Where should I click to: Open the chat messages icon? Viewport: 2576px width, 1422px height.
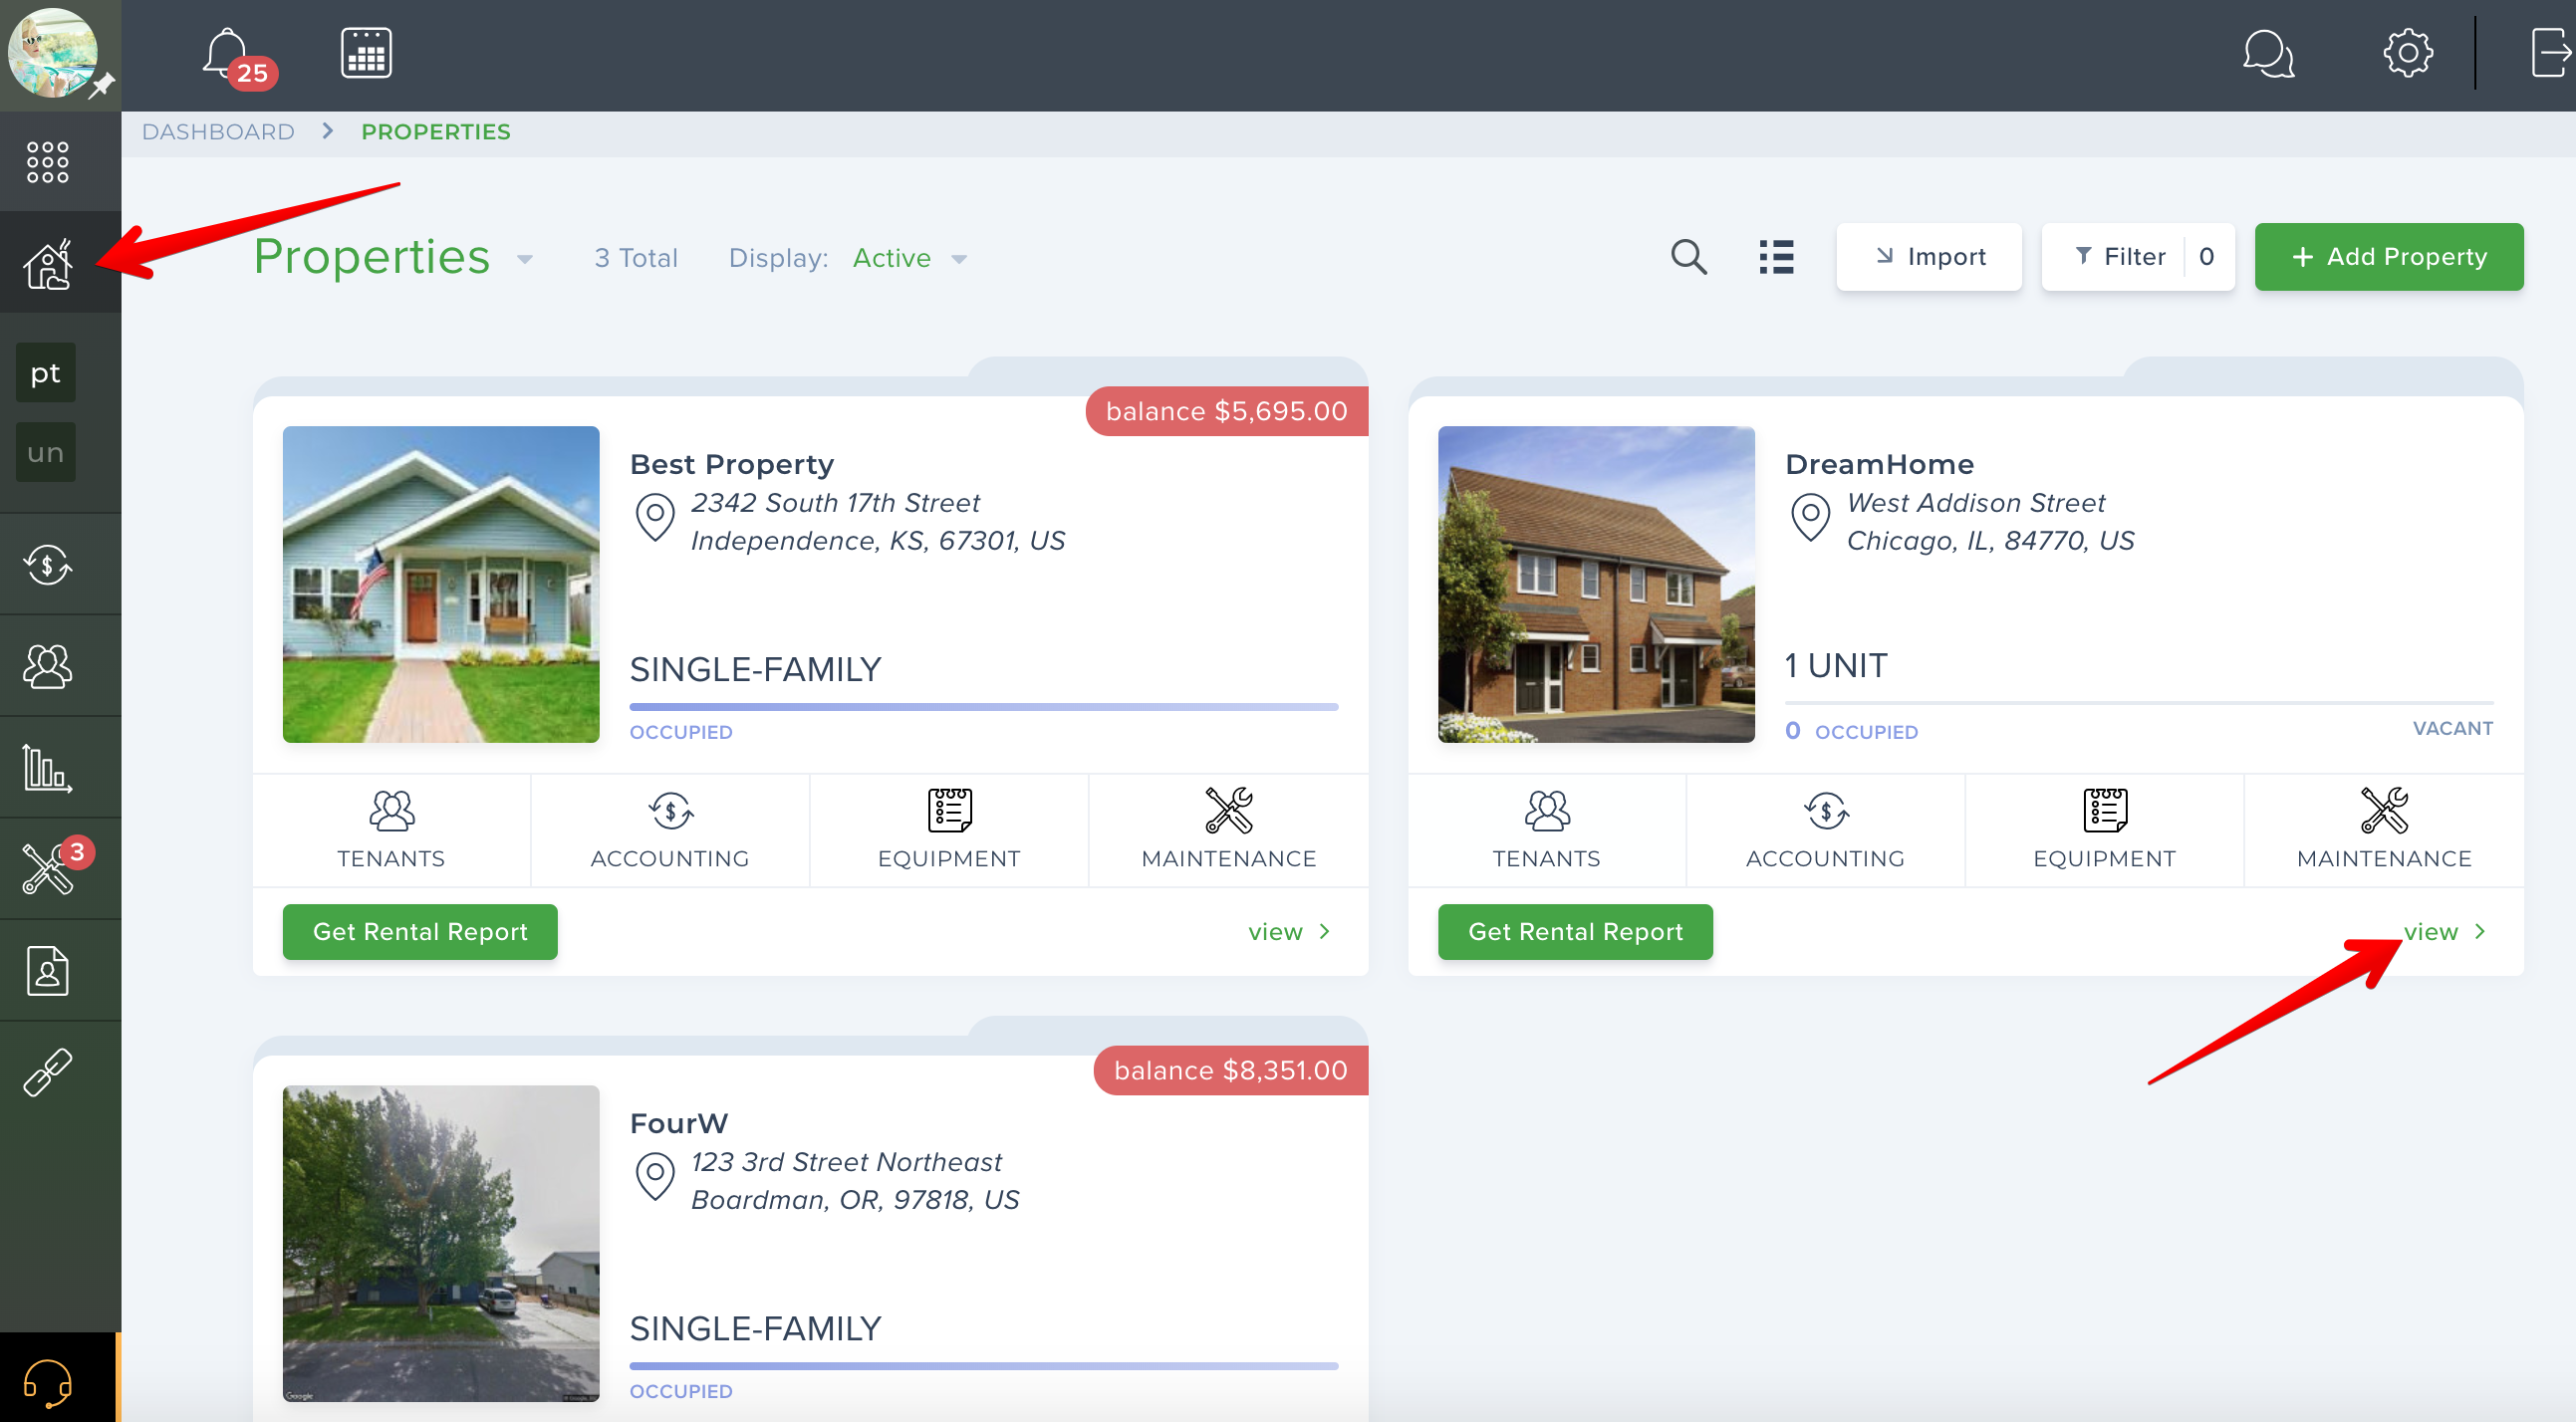click(2268, 53)
